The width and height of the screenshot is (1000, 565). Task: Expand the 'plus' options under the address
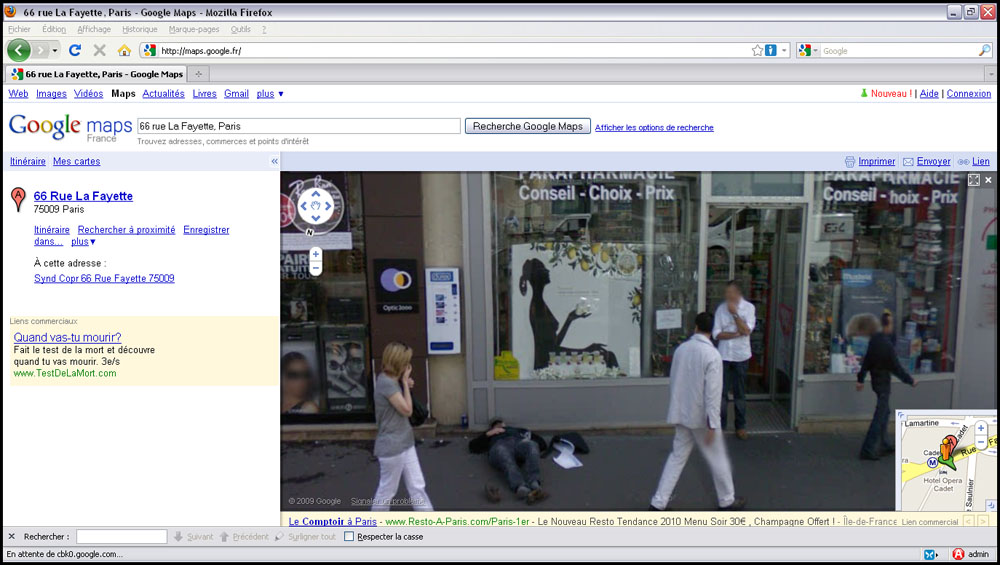click(83, 242)
